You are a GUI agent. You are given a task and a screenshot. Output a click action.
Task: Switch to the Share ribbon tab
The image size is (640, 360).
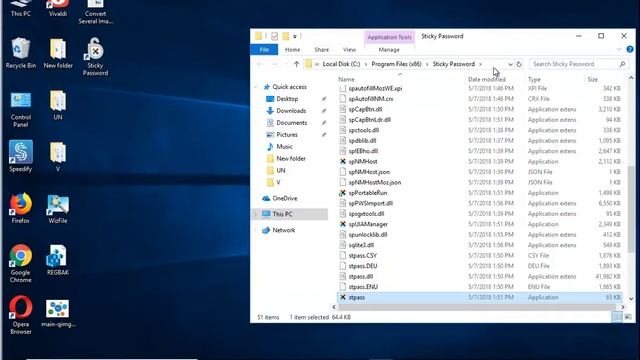point(322,49)
